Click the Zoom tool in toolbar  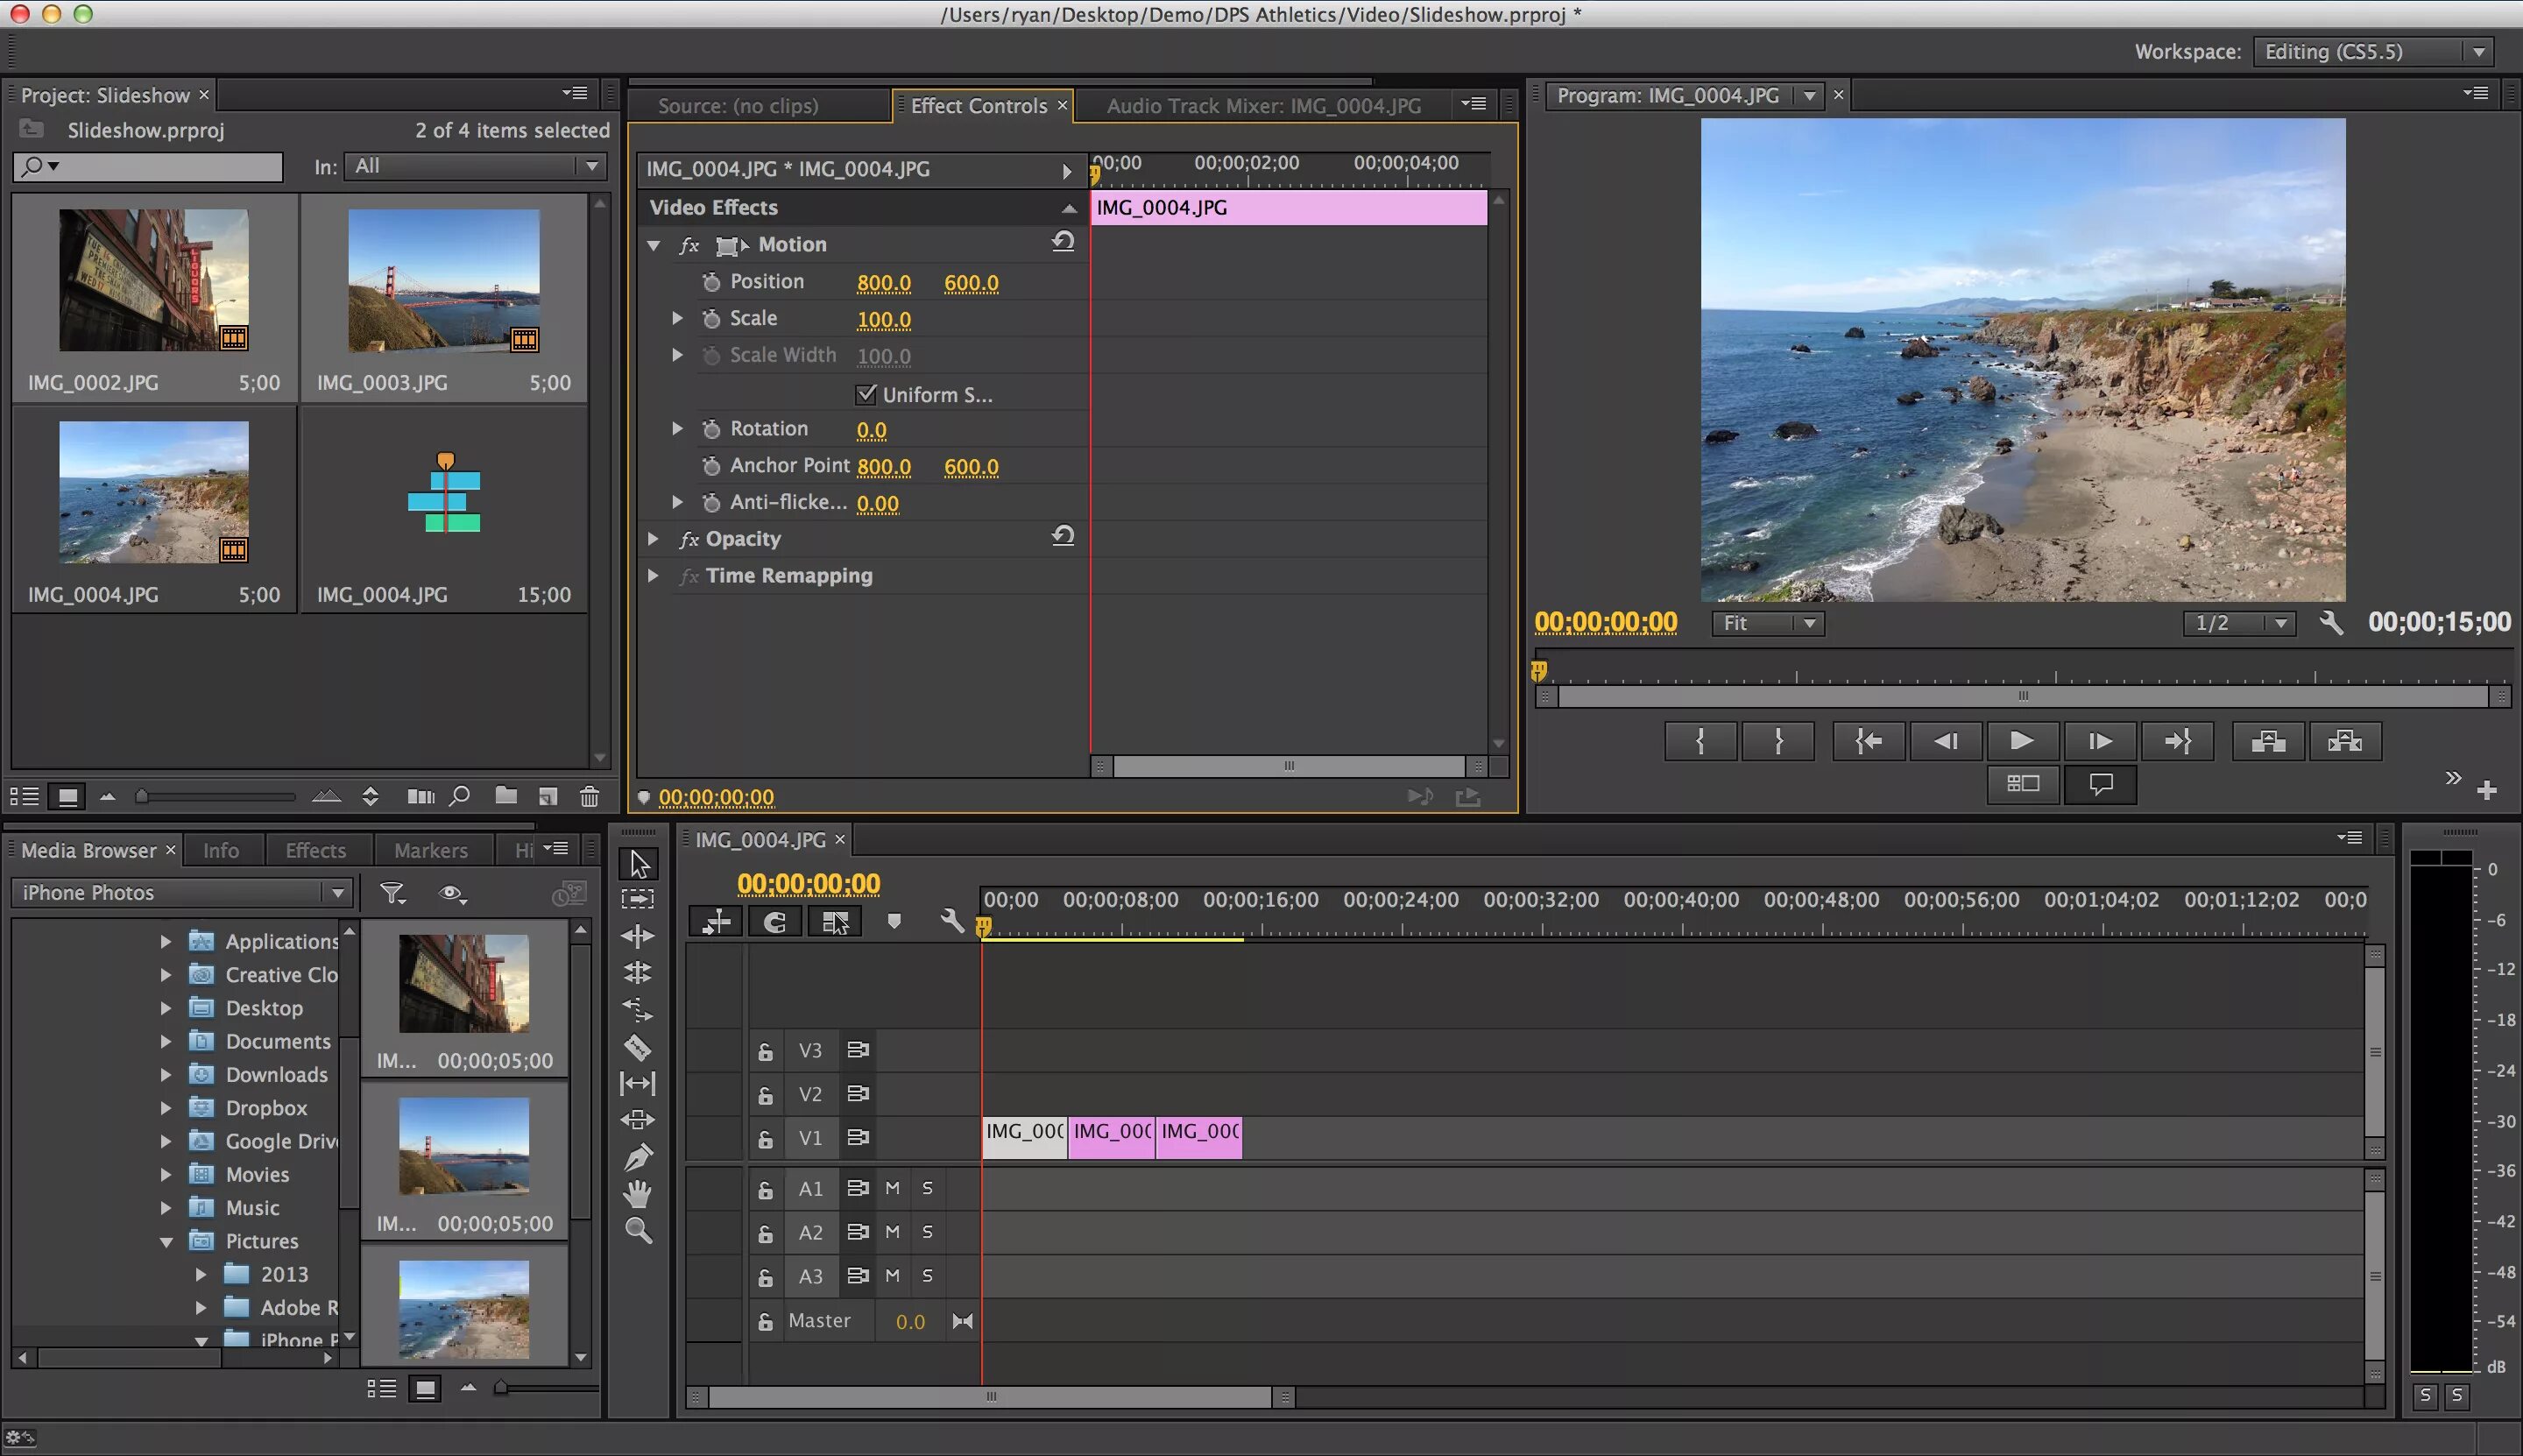point(640,1227)
